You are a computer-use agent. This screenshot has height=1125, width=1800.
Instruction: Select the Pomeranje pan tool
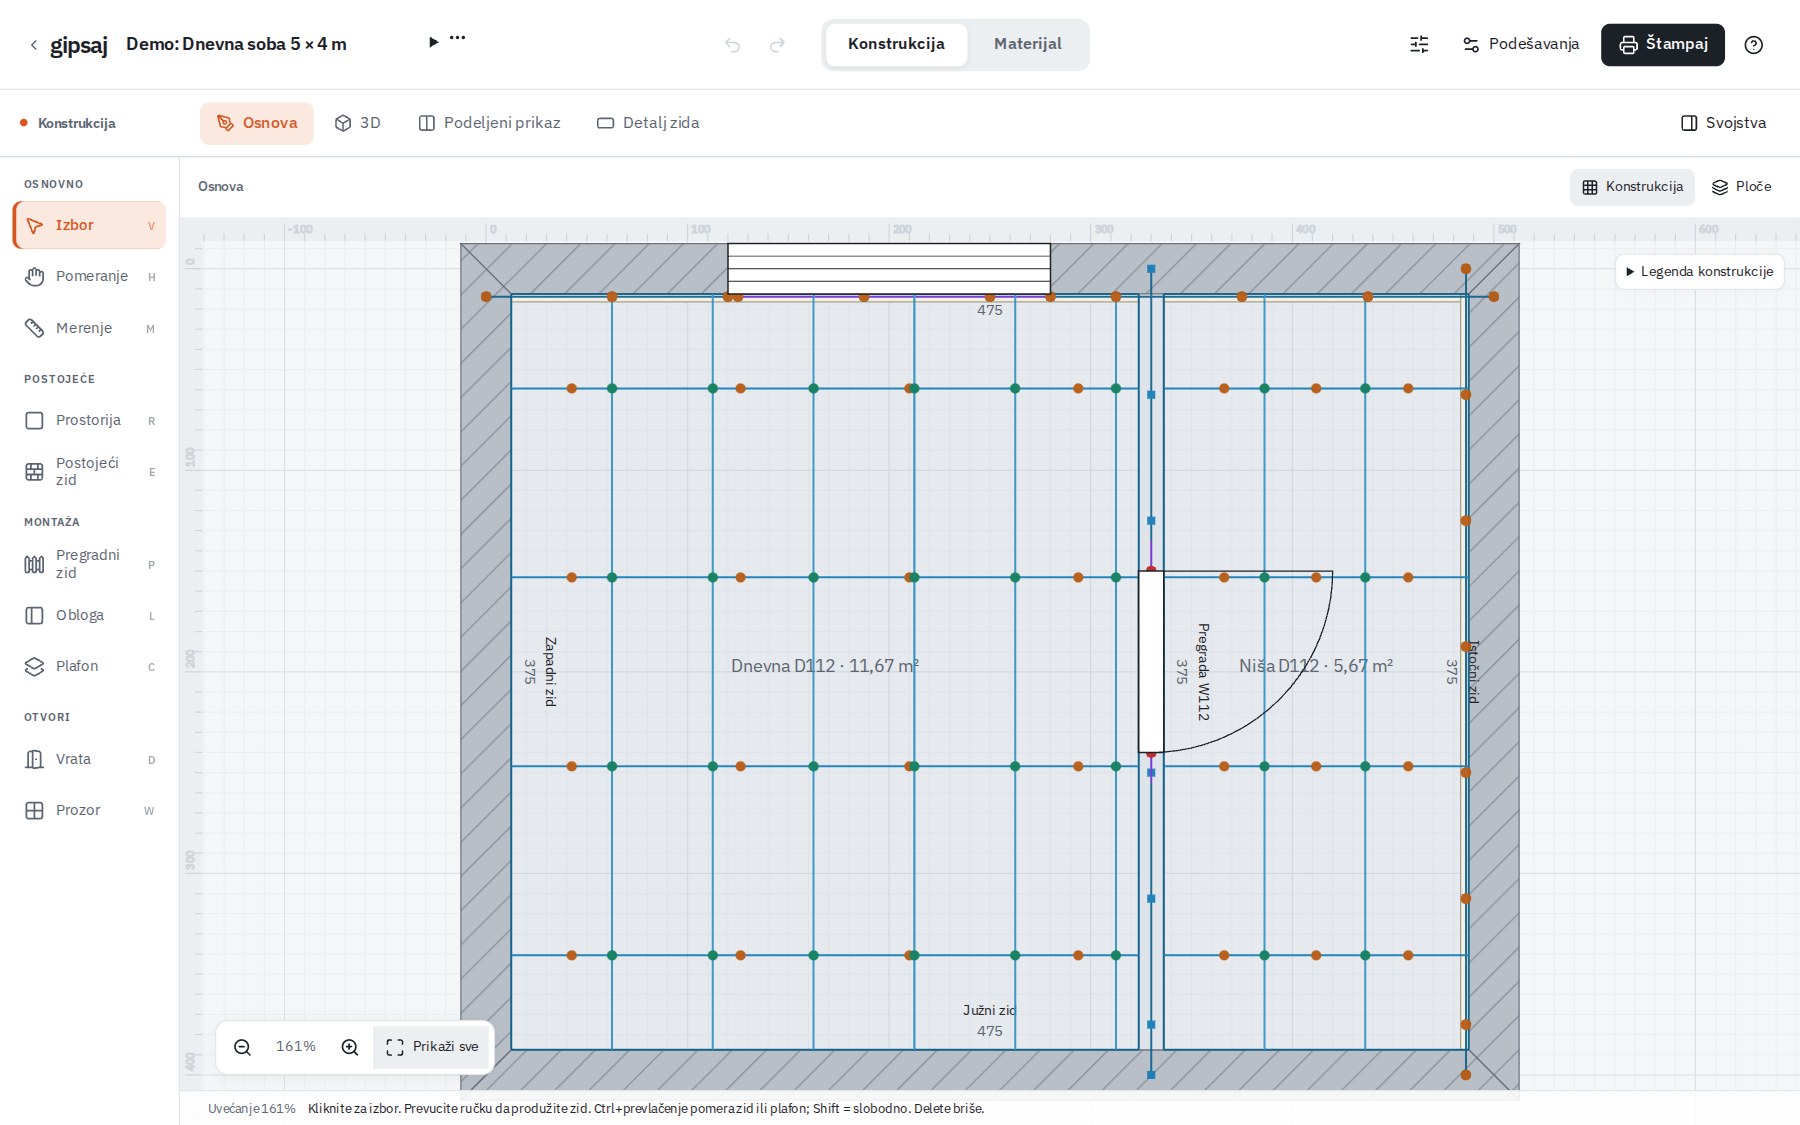click(90, 277)
